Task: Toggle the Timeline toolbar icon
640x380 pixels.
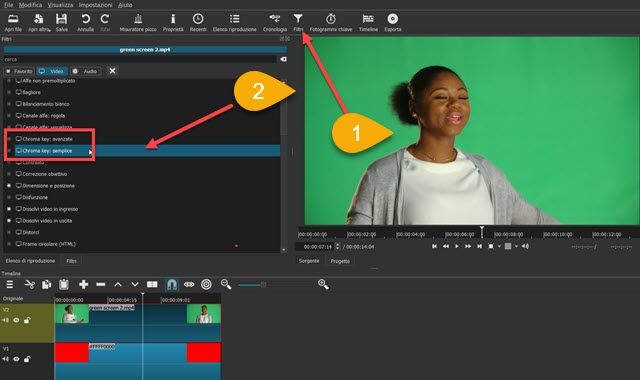Action: pyautogui.click(x=368, y=22)
